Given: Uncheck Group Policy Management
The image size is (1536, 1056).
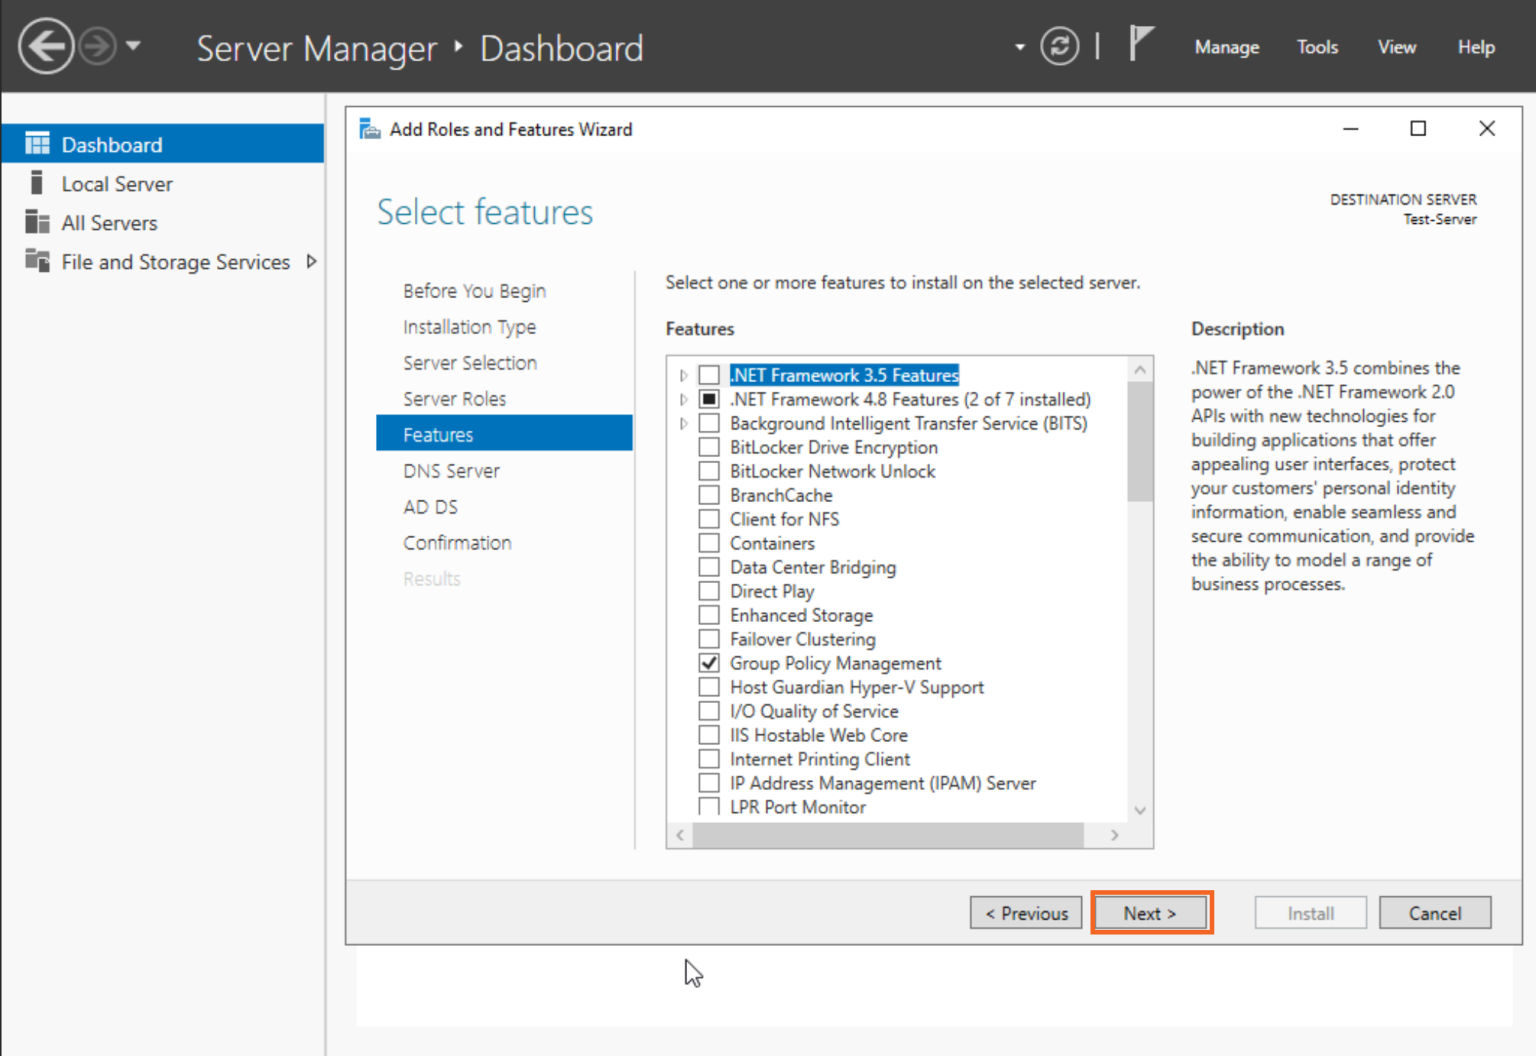Looking at the screenshot, I should (x=709, y=662).
